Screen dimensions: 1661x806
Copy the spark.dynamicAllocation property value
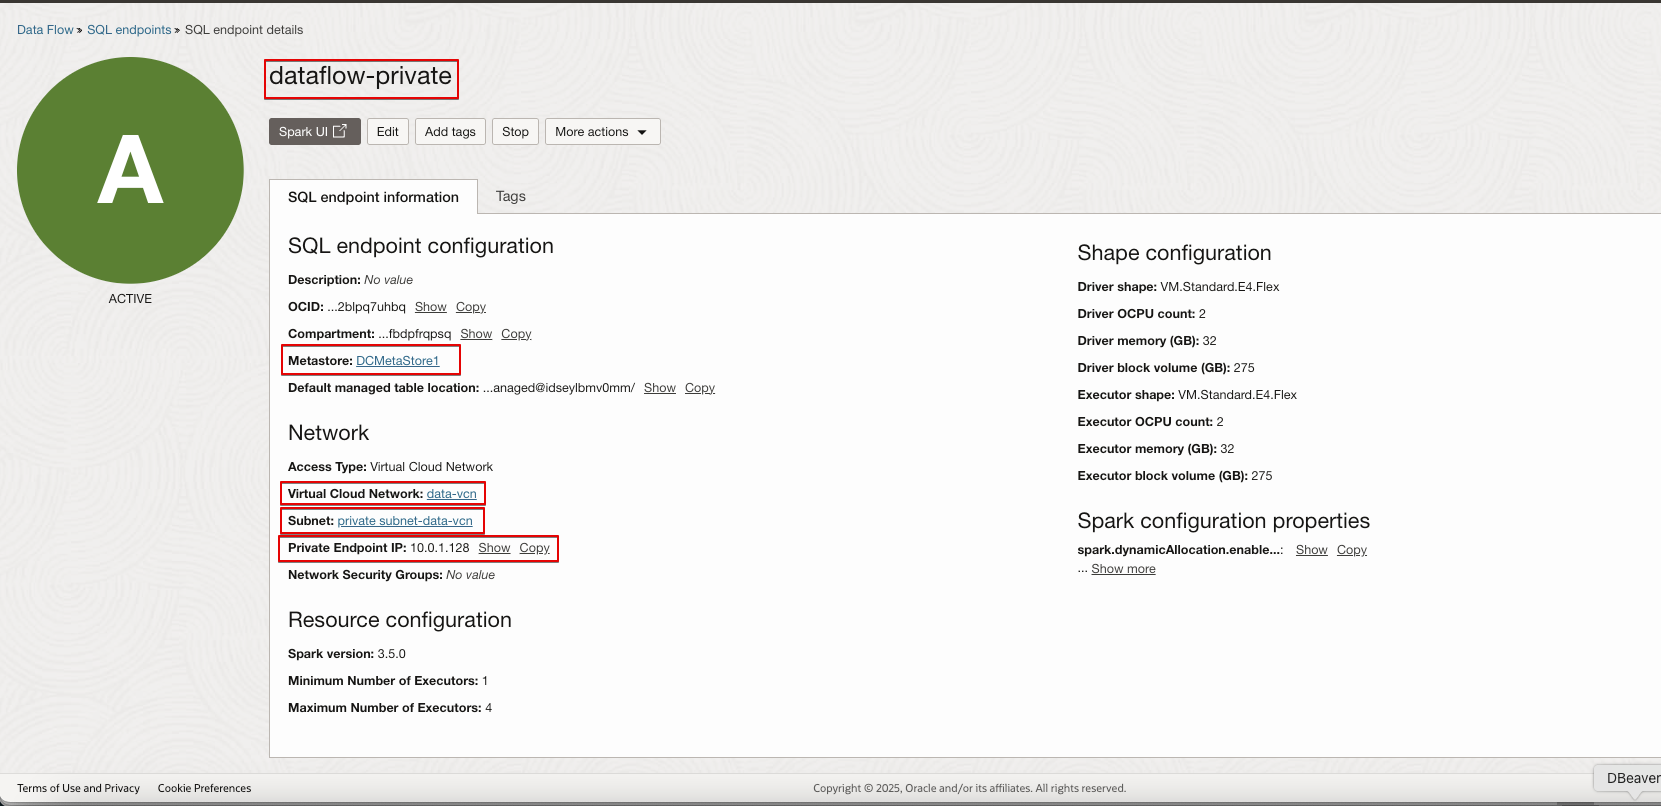click(1351, 550)
